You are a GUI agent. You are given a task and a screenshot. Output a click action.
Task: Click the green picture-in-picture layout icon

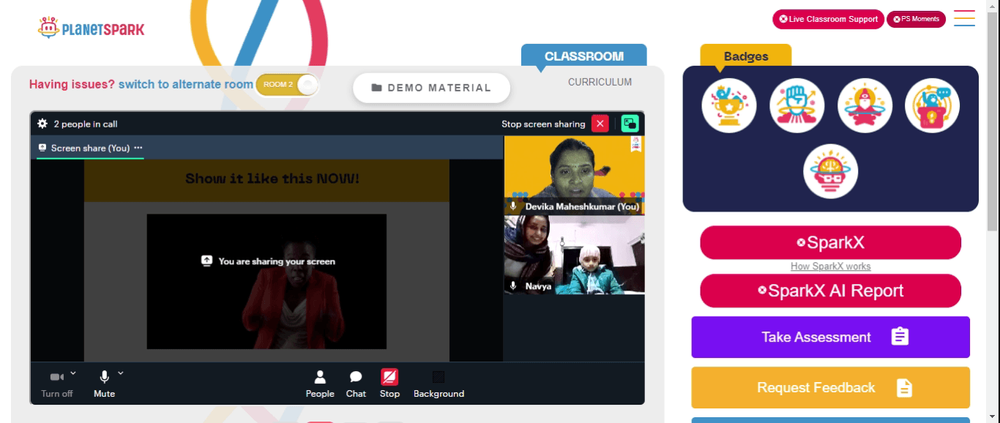[x=630, y=124]
